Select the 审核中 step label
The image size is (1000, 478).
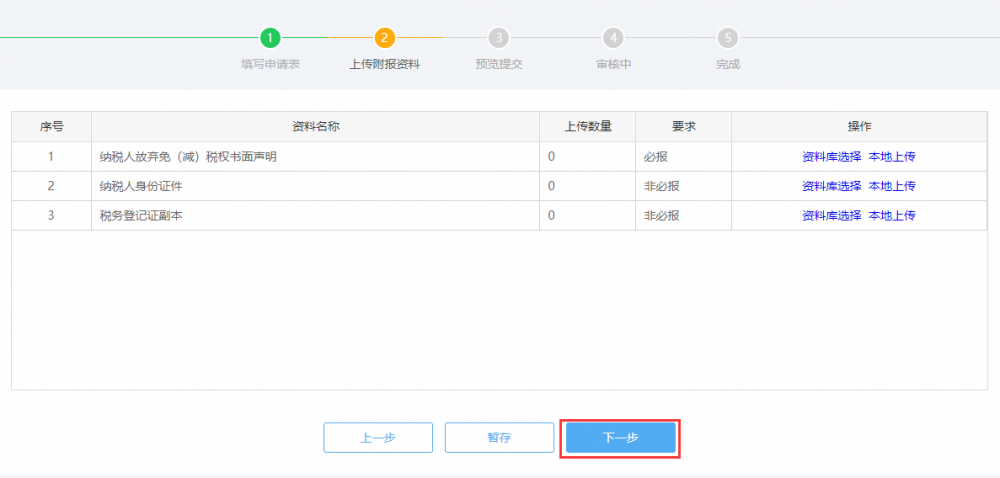point(613,64)
